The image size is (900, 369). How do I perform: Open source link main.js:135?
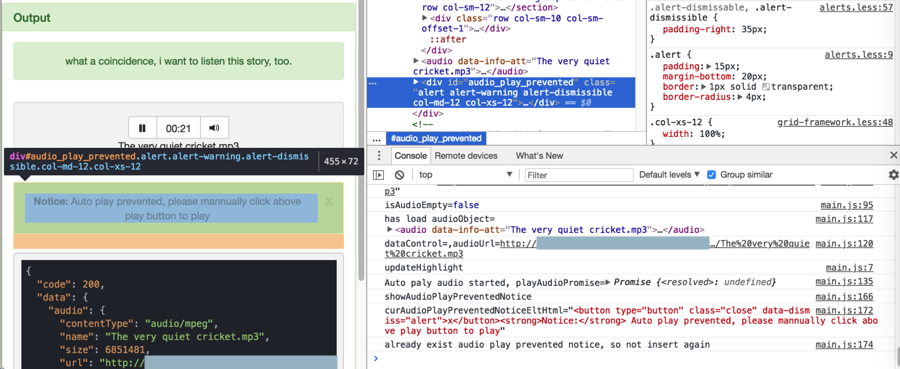pyautogui.click(x=844, y=282)
